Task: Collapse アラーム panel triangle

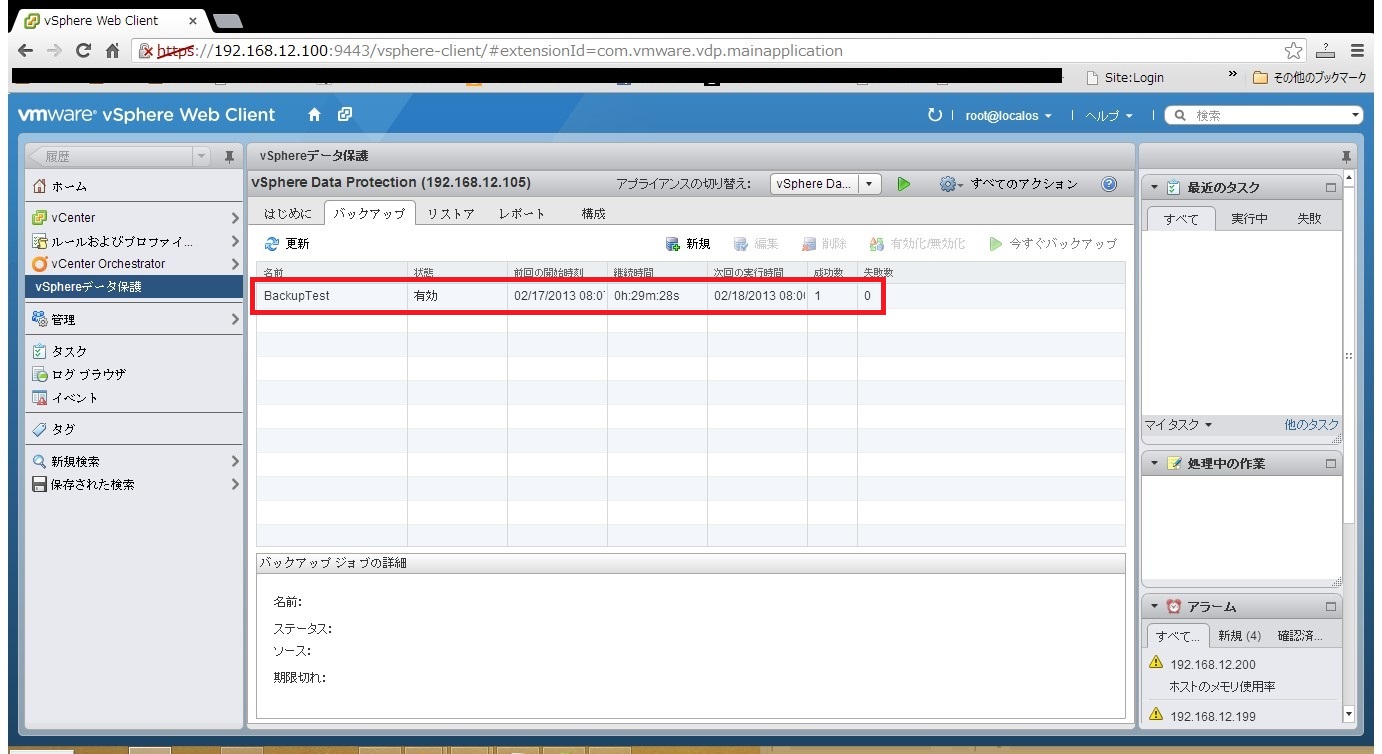Action: (1155, 607)
